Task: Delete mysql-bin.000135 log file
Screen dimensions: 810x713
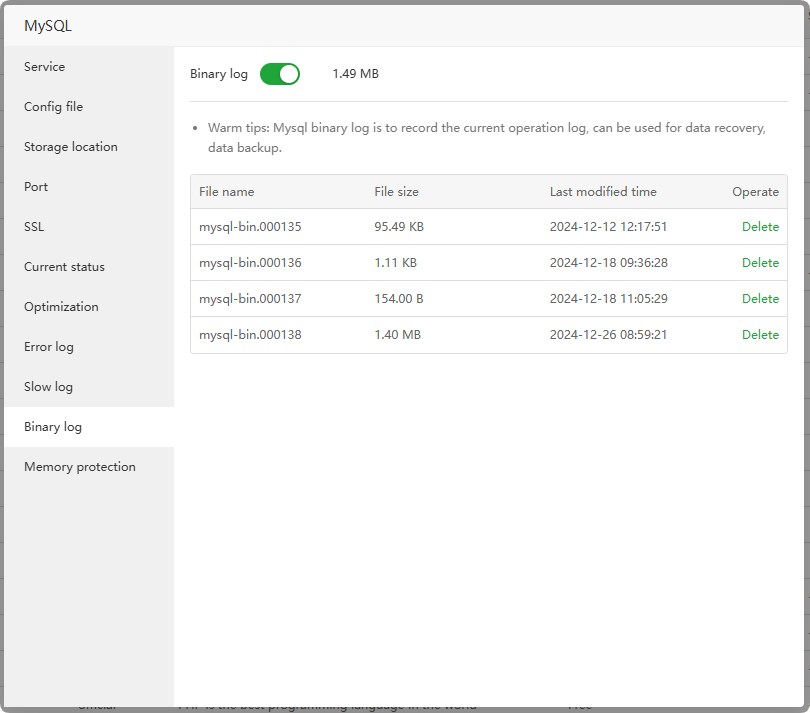Action: tap(760, 227)
